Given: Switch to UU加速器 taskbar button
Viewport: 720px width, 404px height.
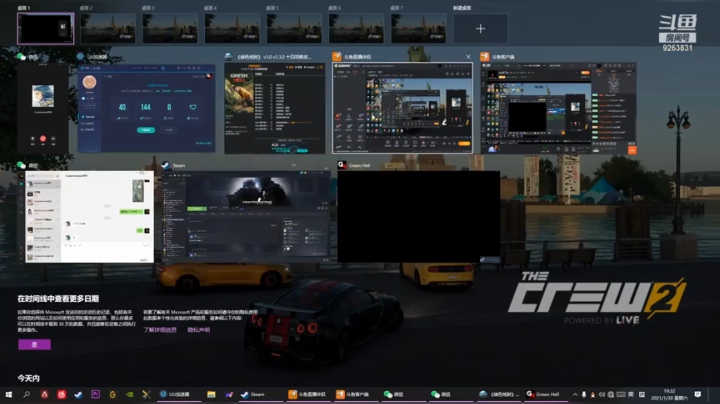Looking at the screenshot, I should click(x=179, y=394).
